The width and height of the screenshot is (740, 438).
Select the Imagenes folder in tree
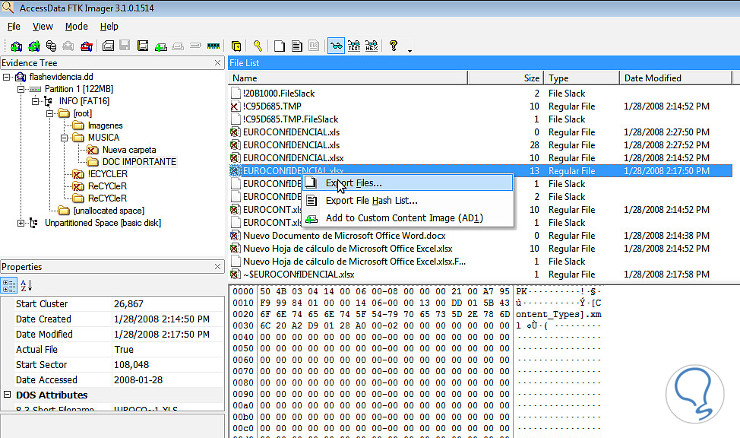click(105, 126)
